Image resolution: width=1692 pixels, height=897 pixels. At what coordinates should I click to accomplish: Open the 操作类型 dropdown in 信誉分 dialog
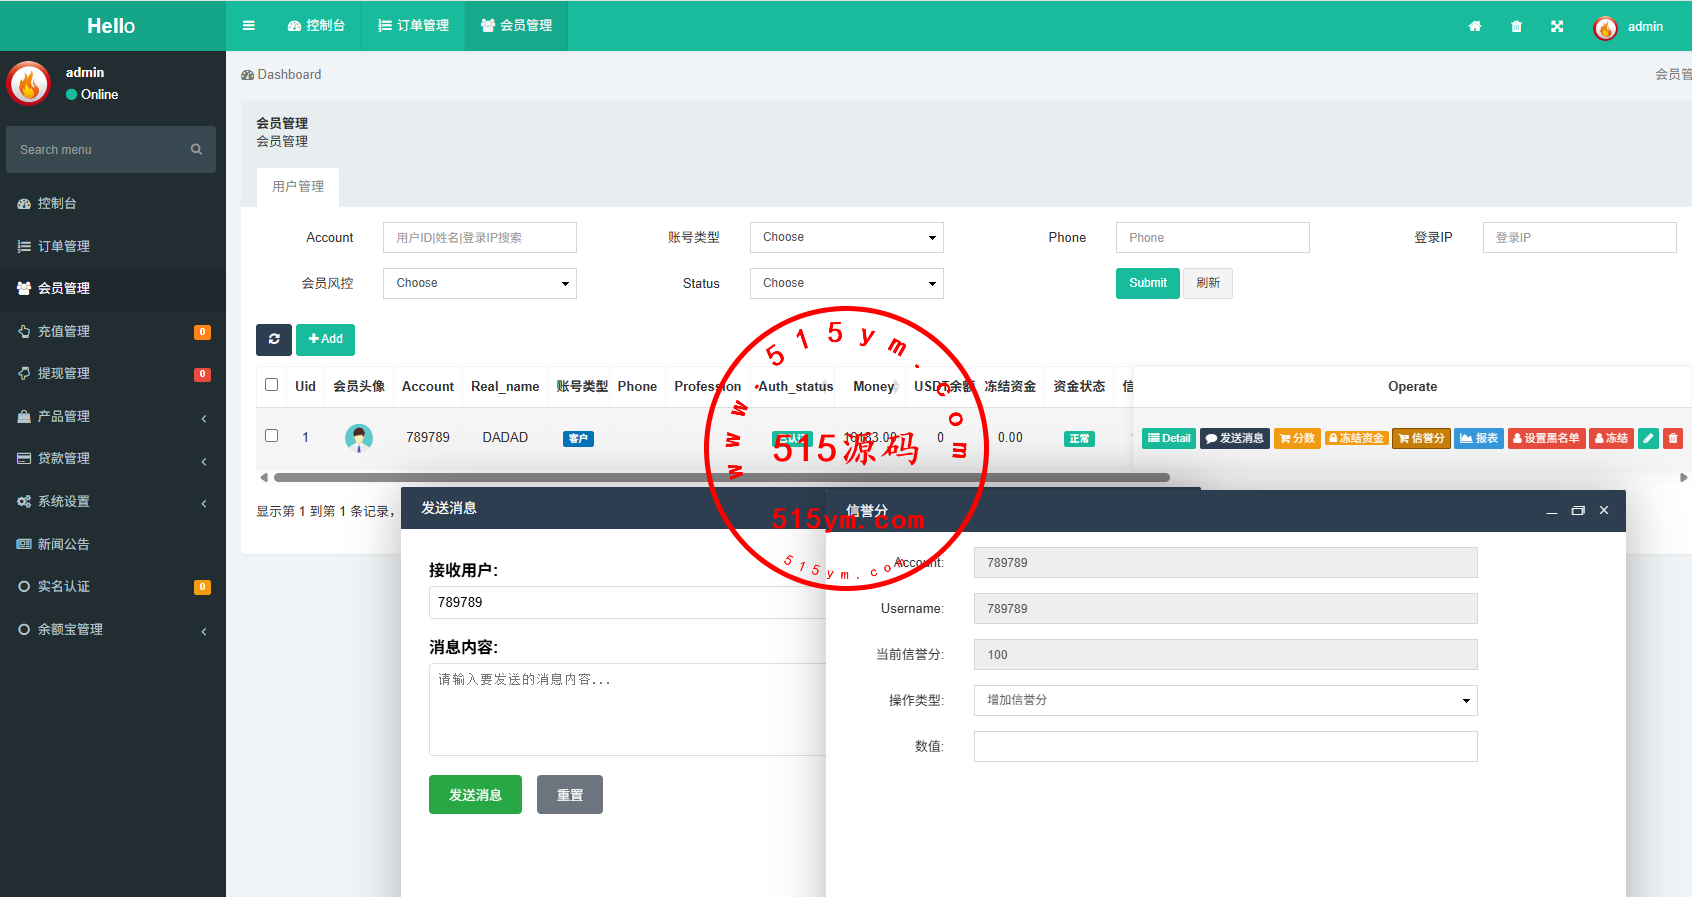click(x=1225, y=700)
